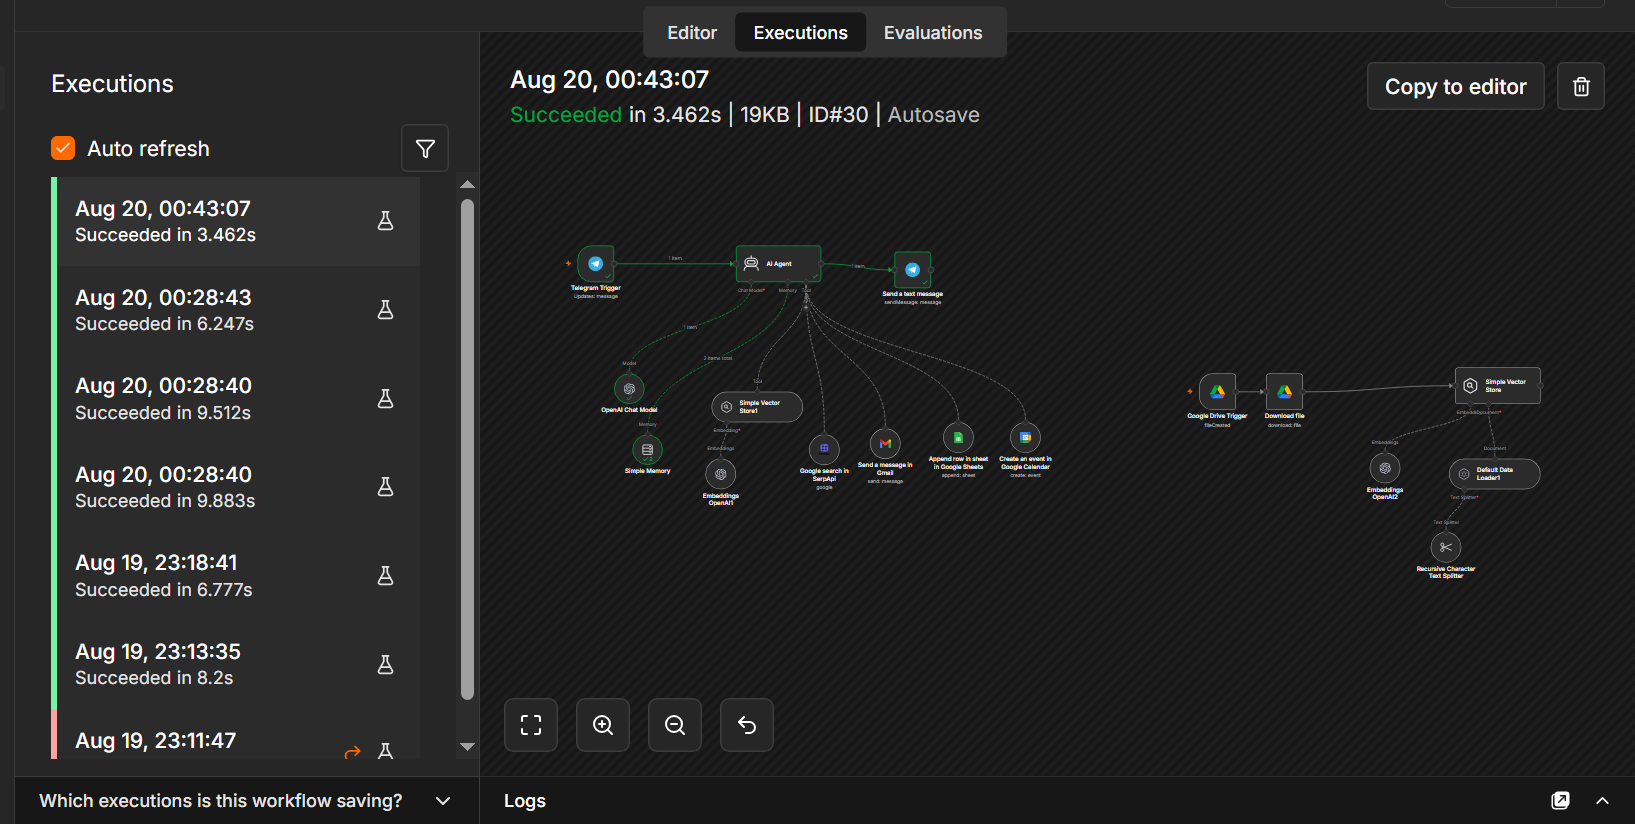Pop out the Logs panel

[1560, 801]
